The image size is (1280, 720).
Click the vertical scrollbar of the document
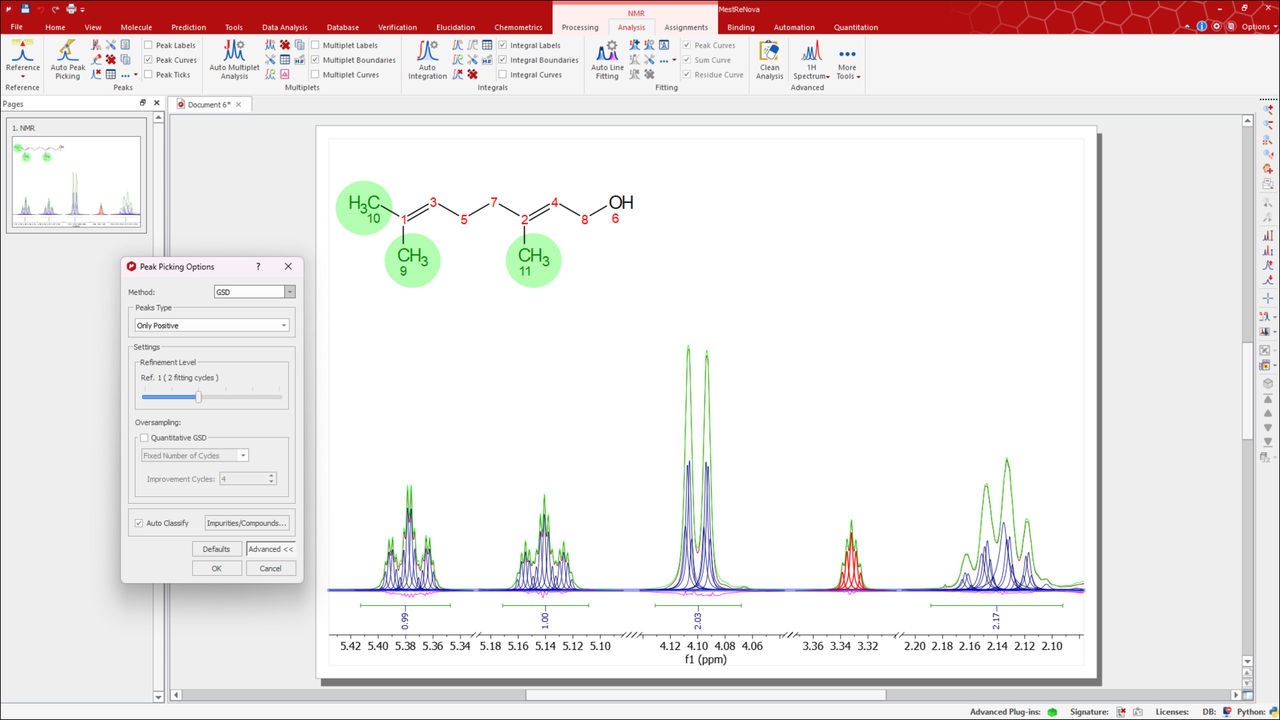point(1247,390)
